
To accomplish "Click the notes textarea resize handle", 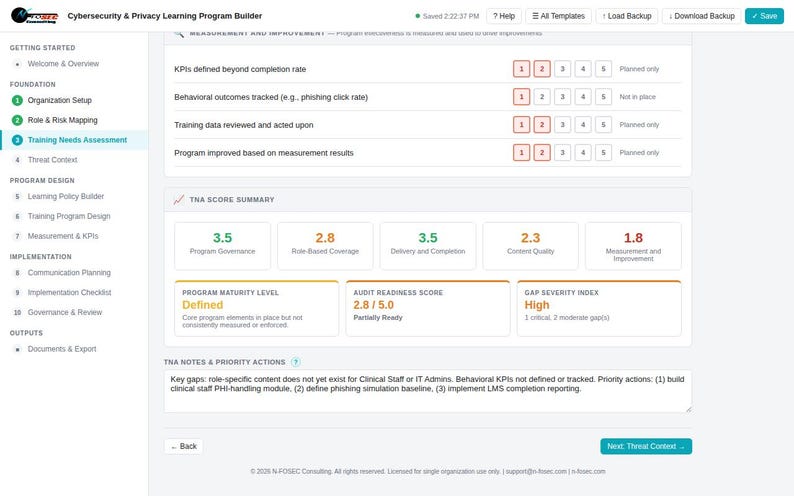I will coord(688,409).
